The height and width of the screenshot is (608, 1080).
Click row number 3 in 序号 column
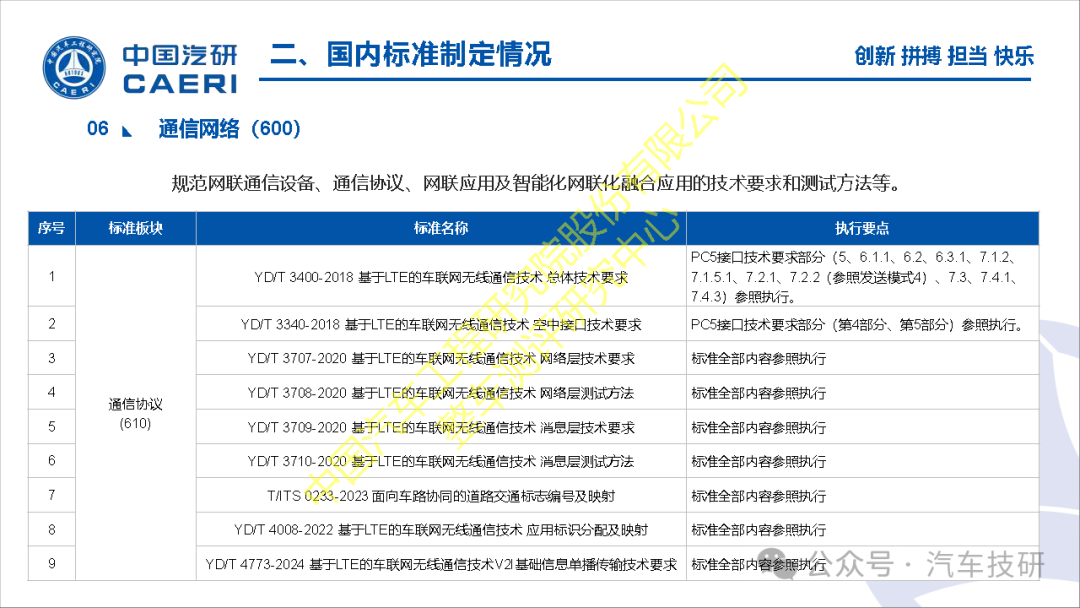[52, 358]
